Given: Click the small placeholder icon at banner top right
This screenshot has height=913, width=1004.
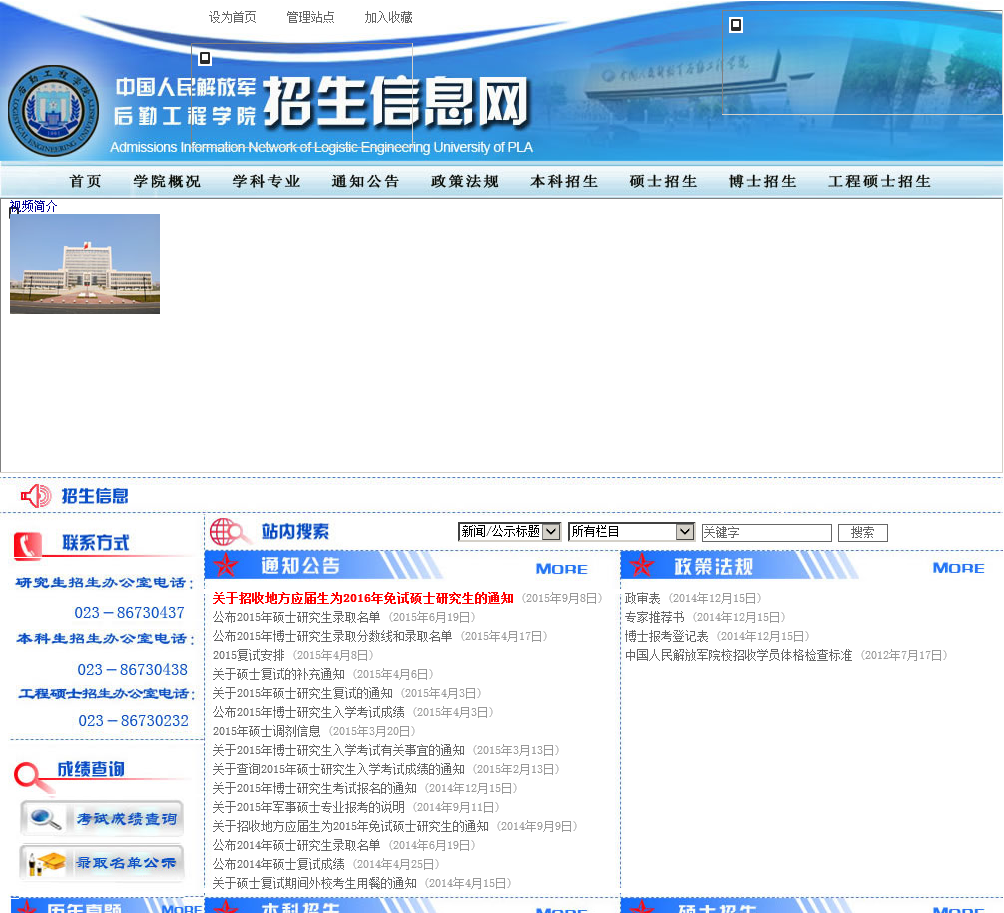Looking at the screenshot, I should pos(736,25).
